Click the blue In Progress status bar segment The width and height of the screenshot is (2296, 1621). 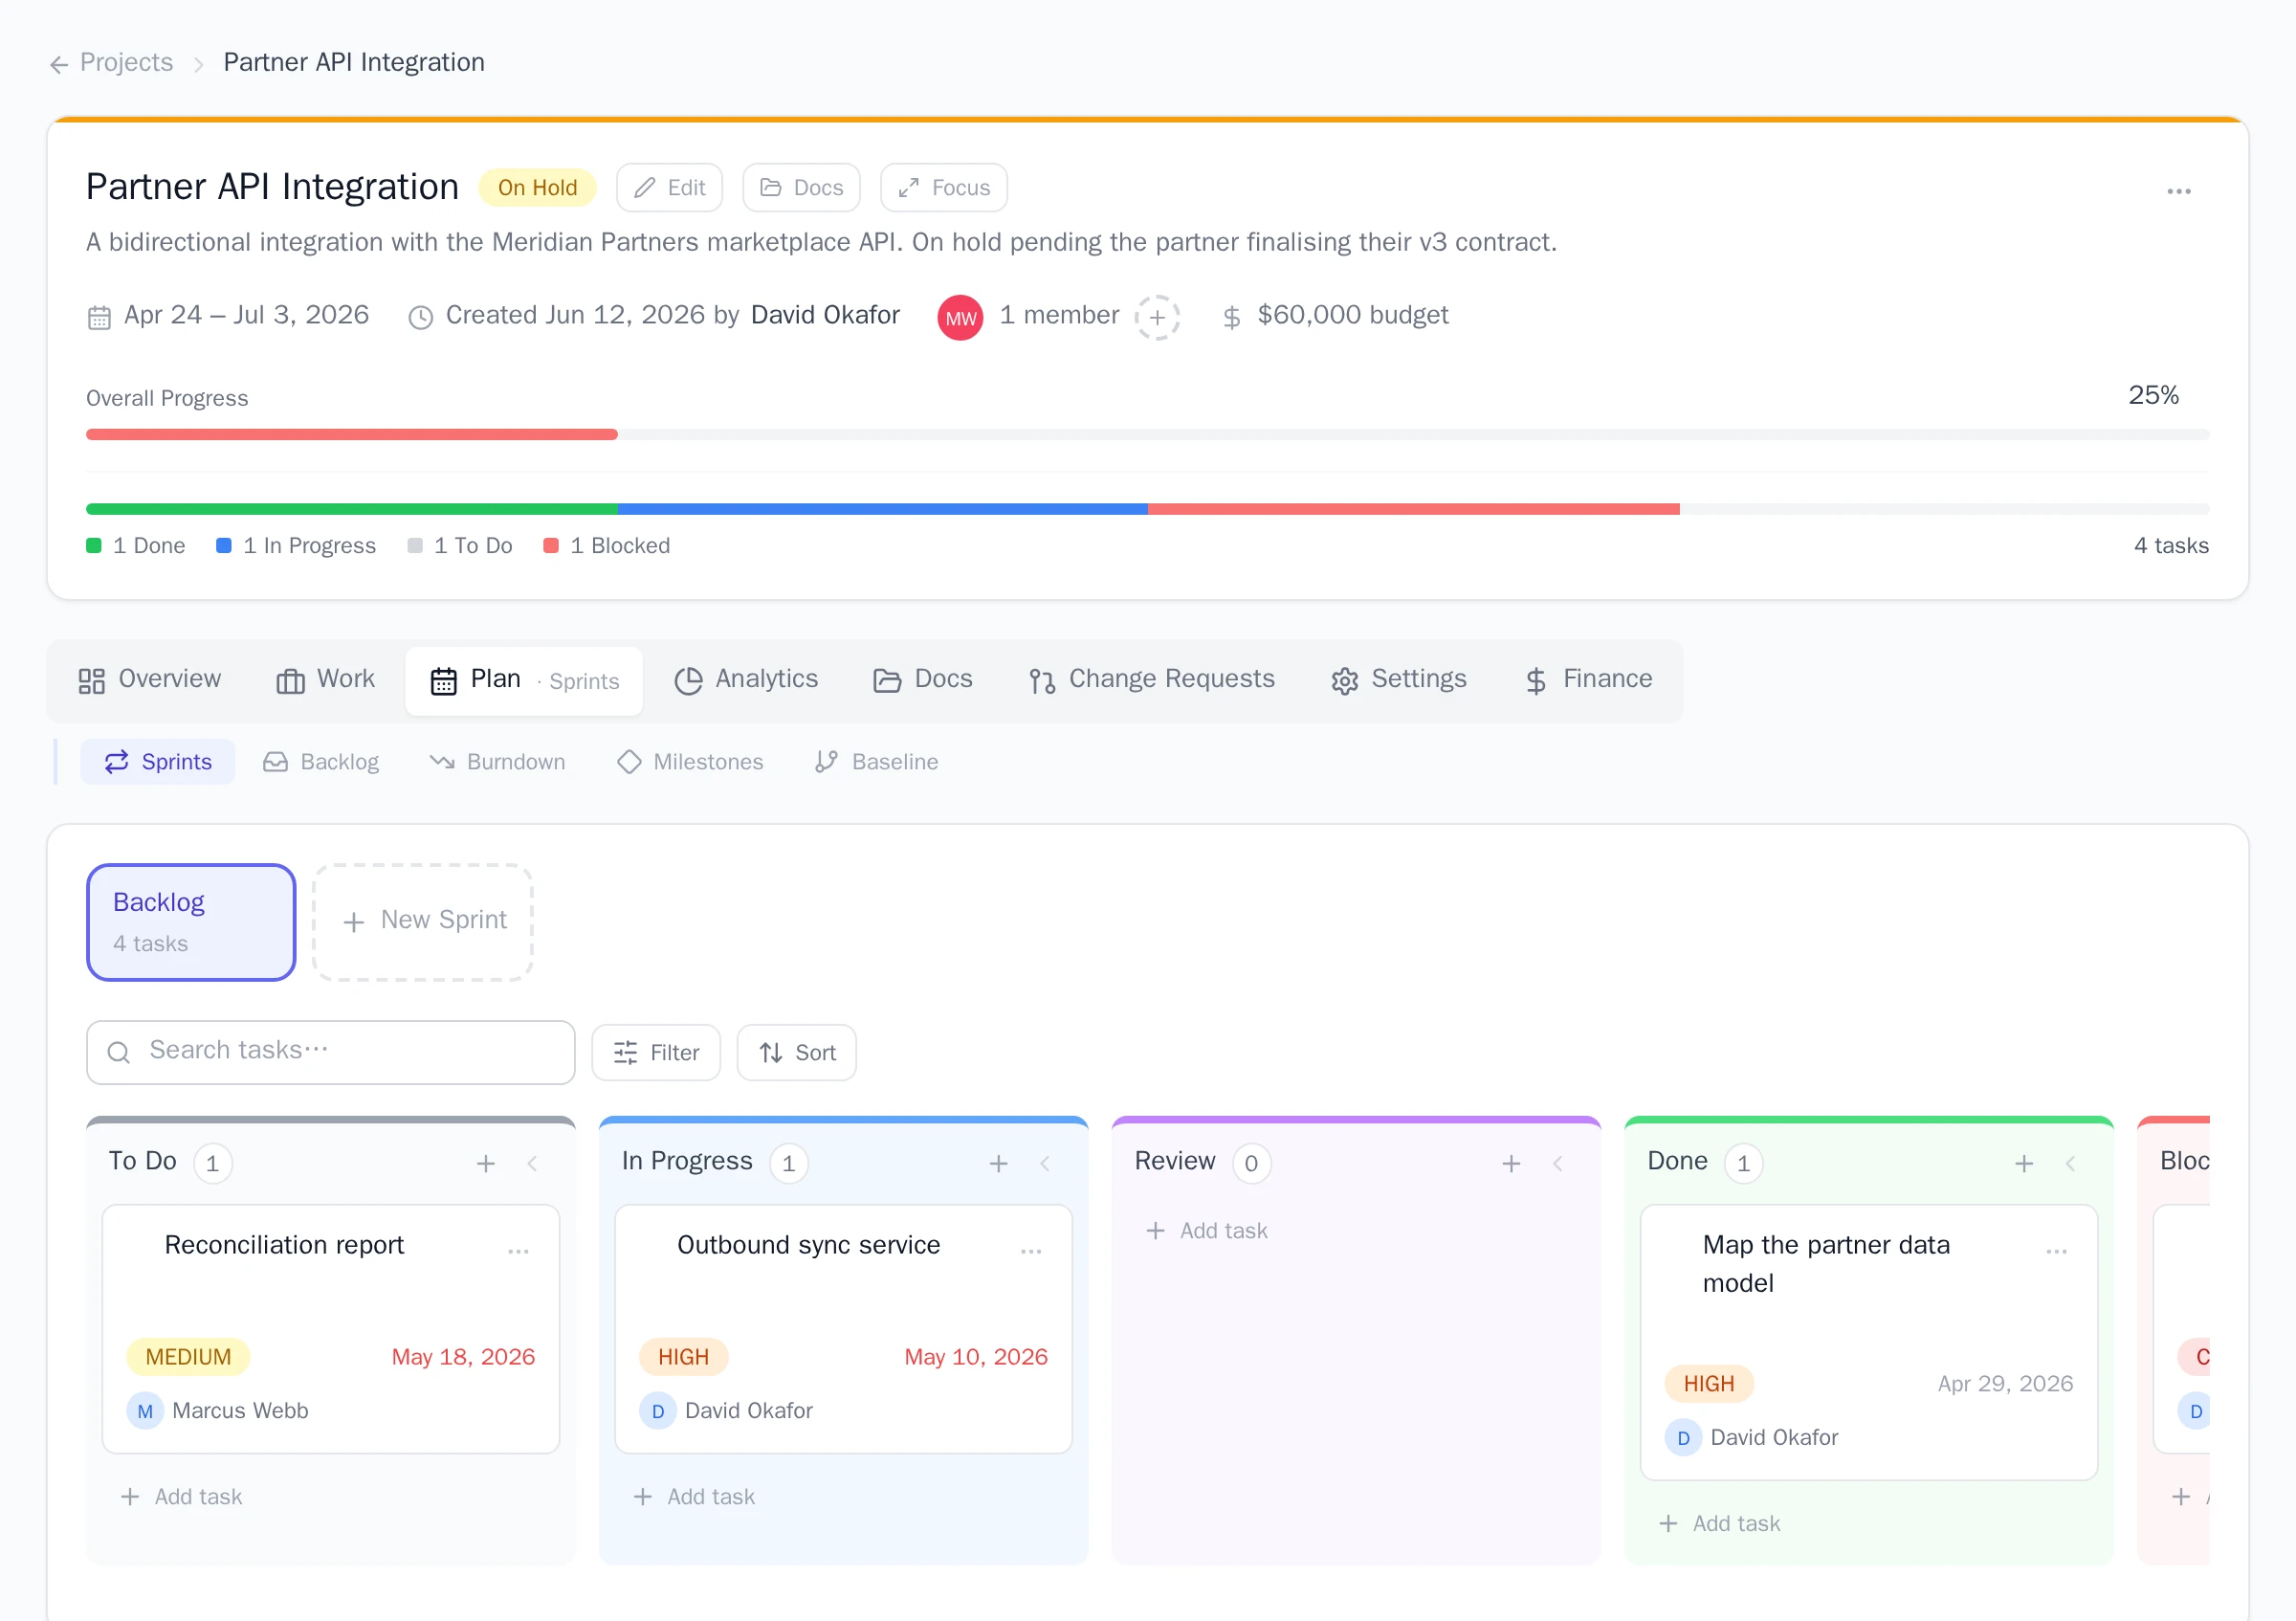[x=882, y=509]
